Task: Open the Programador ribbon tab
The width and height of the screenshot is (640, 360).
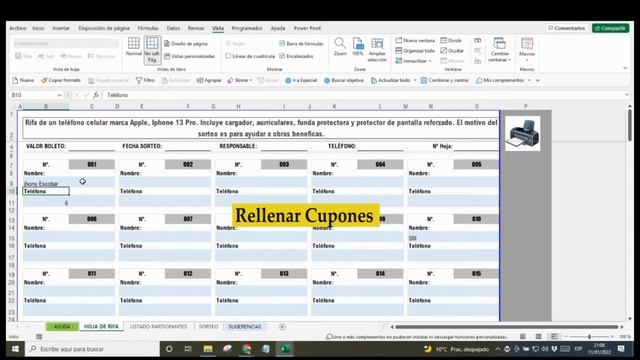Action: (247, 28)
